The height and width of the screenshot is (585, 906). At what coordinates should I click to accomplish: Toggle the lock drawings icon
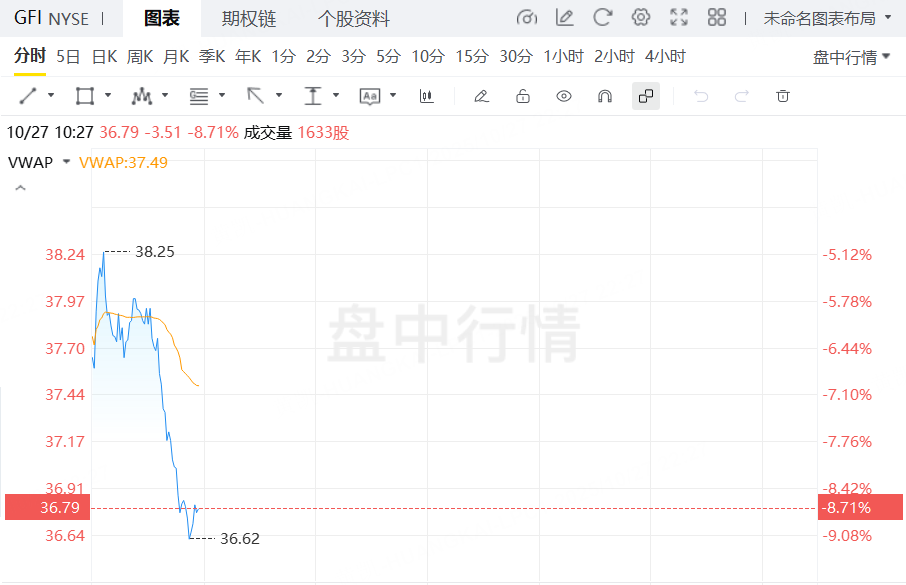522,96
